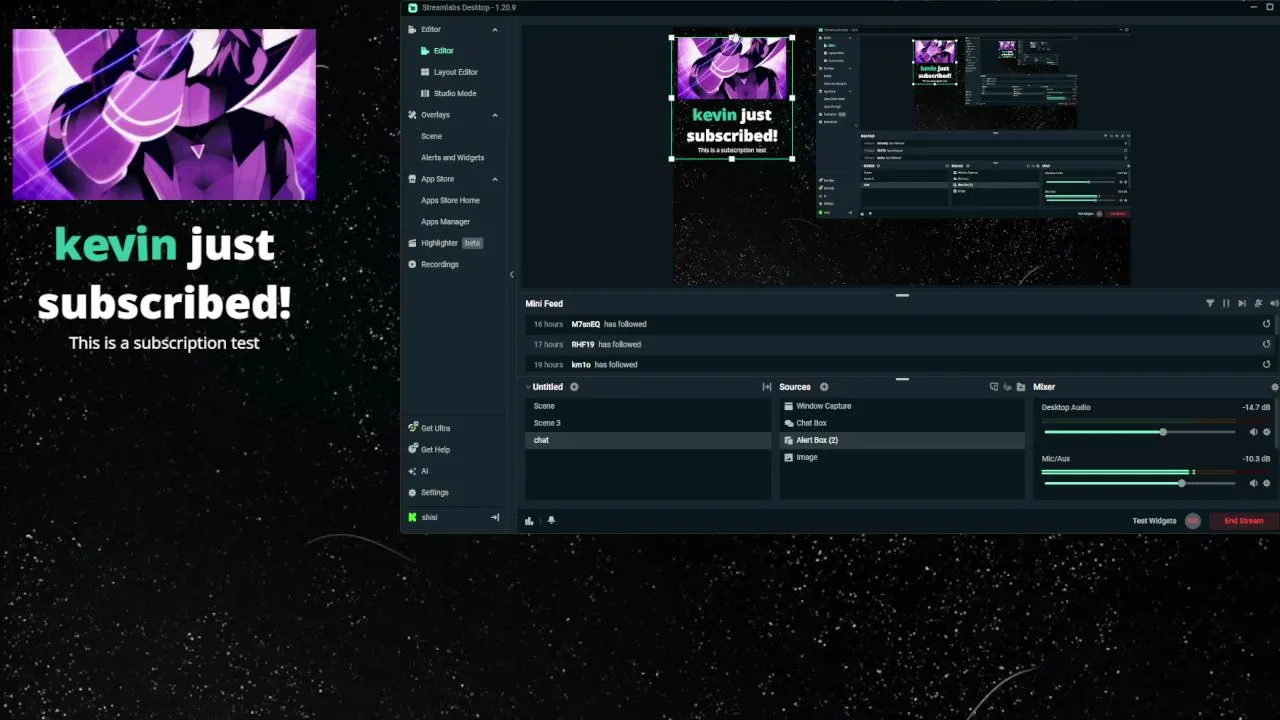Pause the Mini Feed alert queue
1280x720 pixels.
point(1226,303)
